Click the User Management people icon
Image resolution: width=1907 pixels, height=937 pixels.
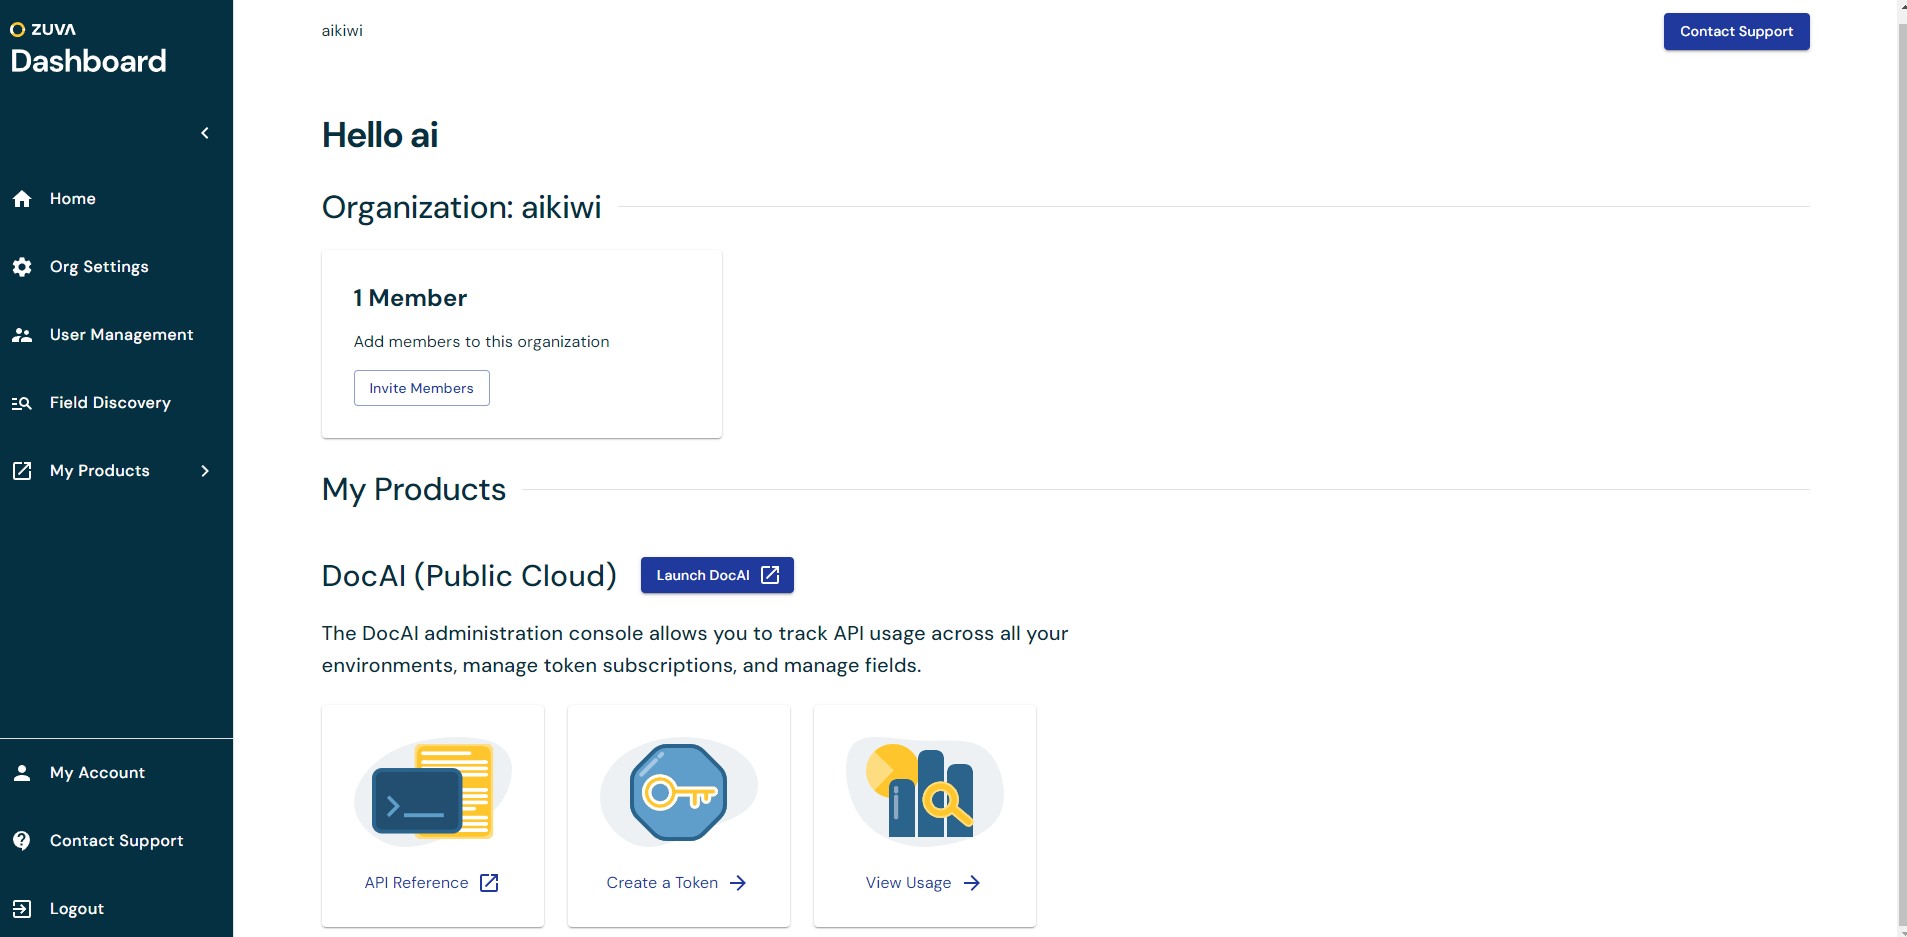coord(22,335)
